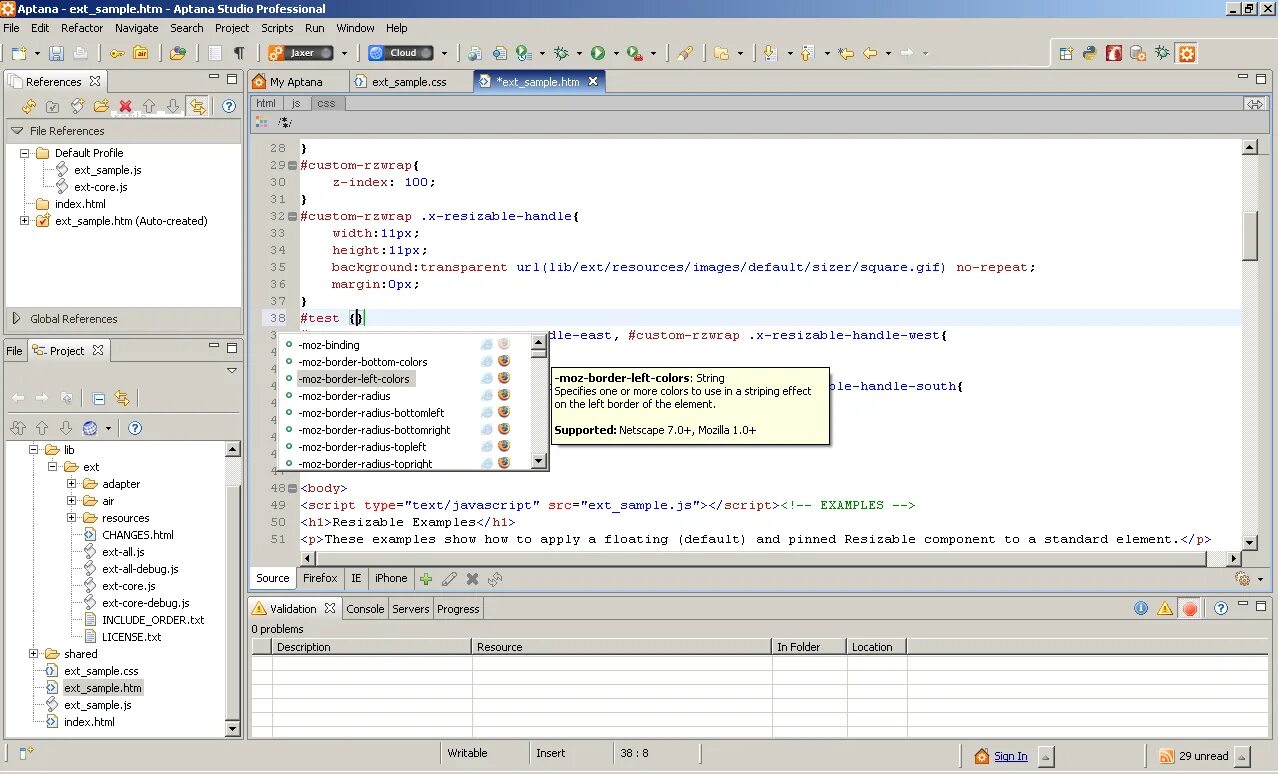The width and height of the screenshot is (1278, 774).
Task: Click the help icon in References panel
Action: (x=229, y=105)
